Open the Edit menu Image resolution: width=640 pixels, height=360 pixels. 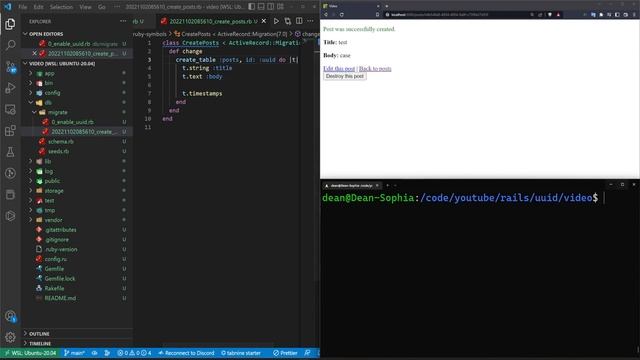38,7
